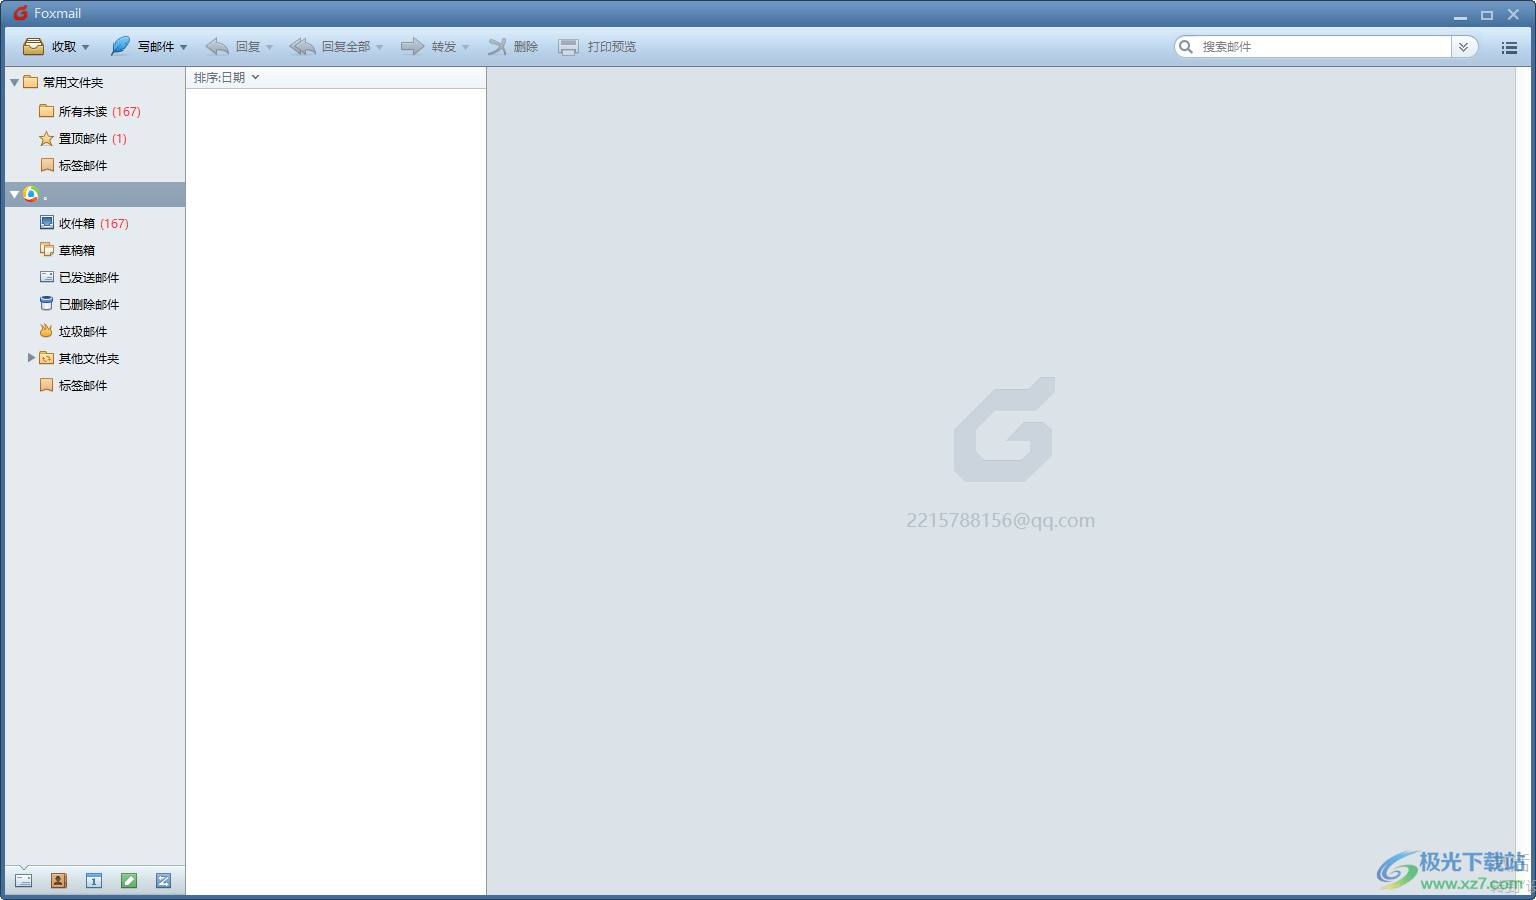Click the 打印预览 label
The image size is (1536, 900).
click(612, 47)
